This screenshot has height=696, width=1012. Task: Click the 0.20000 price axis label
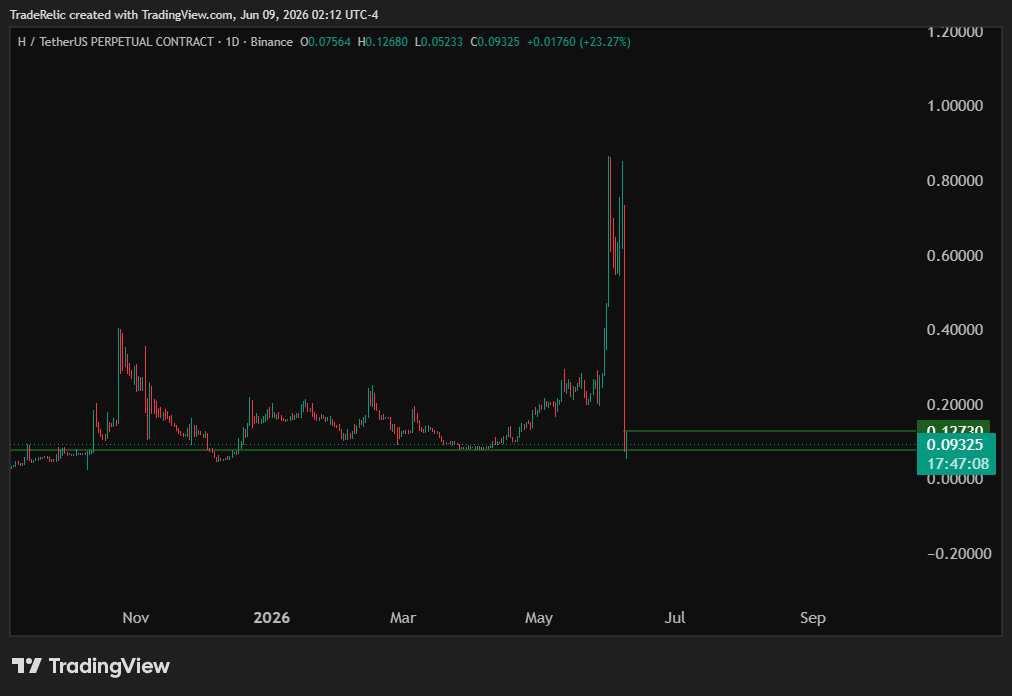pyautogui.click(x=955, y=405)
